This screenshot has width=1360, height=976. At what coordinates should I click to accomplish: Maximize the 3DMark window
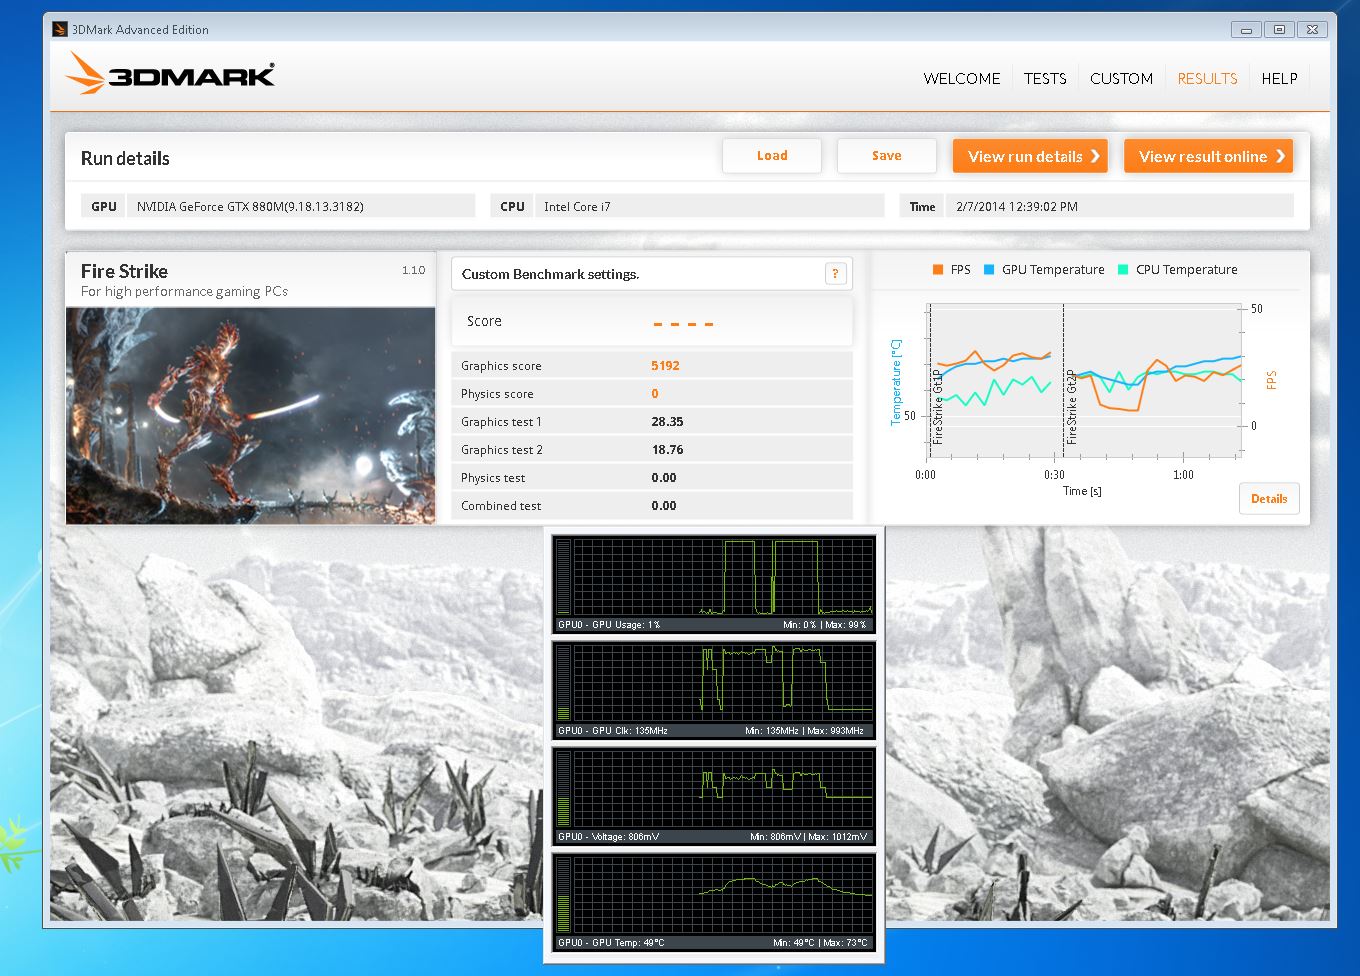pyautogui.click(x=1279, y=30)
